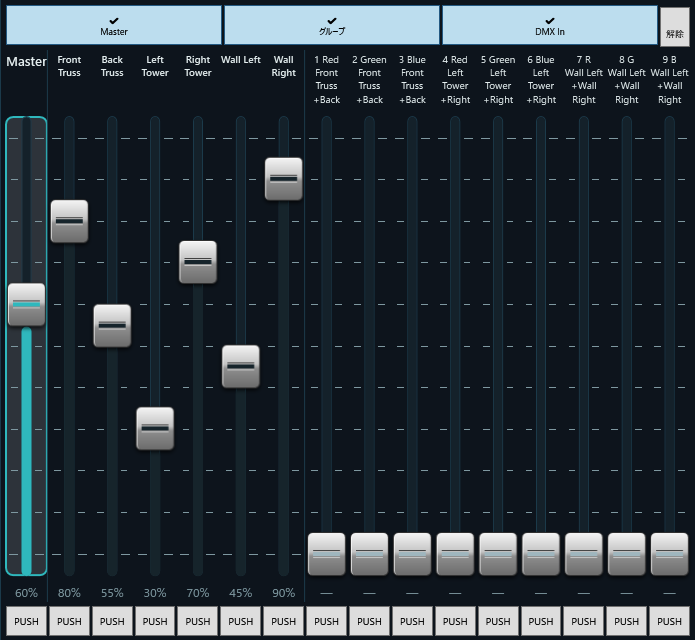Viewport: 696px width, 640px height.
Task: Click the Left Tower group label
Action: (155, 66)
